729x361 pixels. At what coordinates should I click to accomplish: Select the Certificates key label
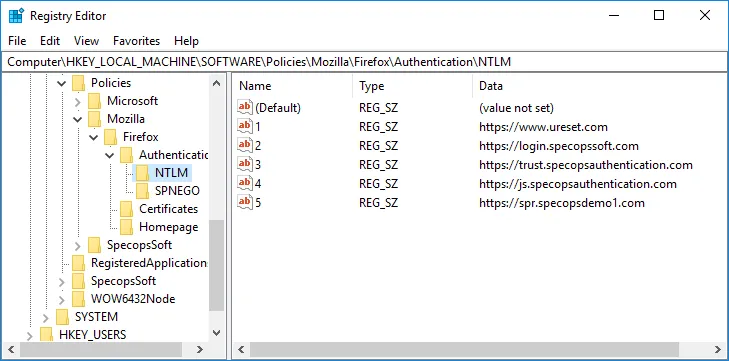(x=168, y=209)
